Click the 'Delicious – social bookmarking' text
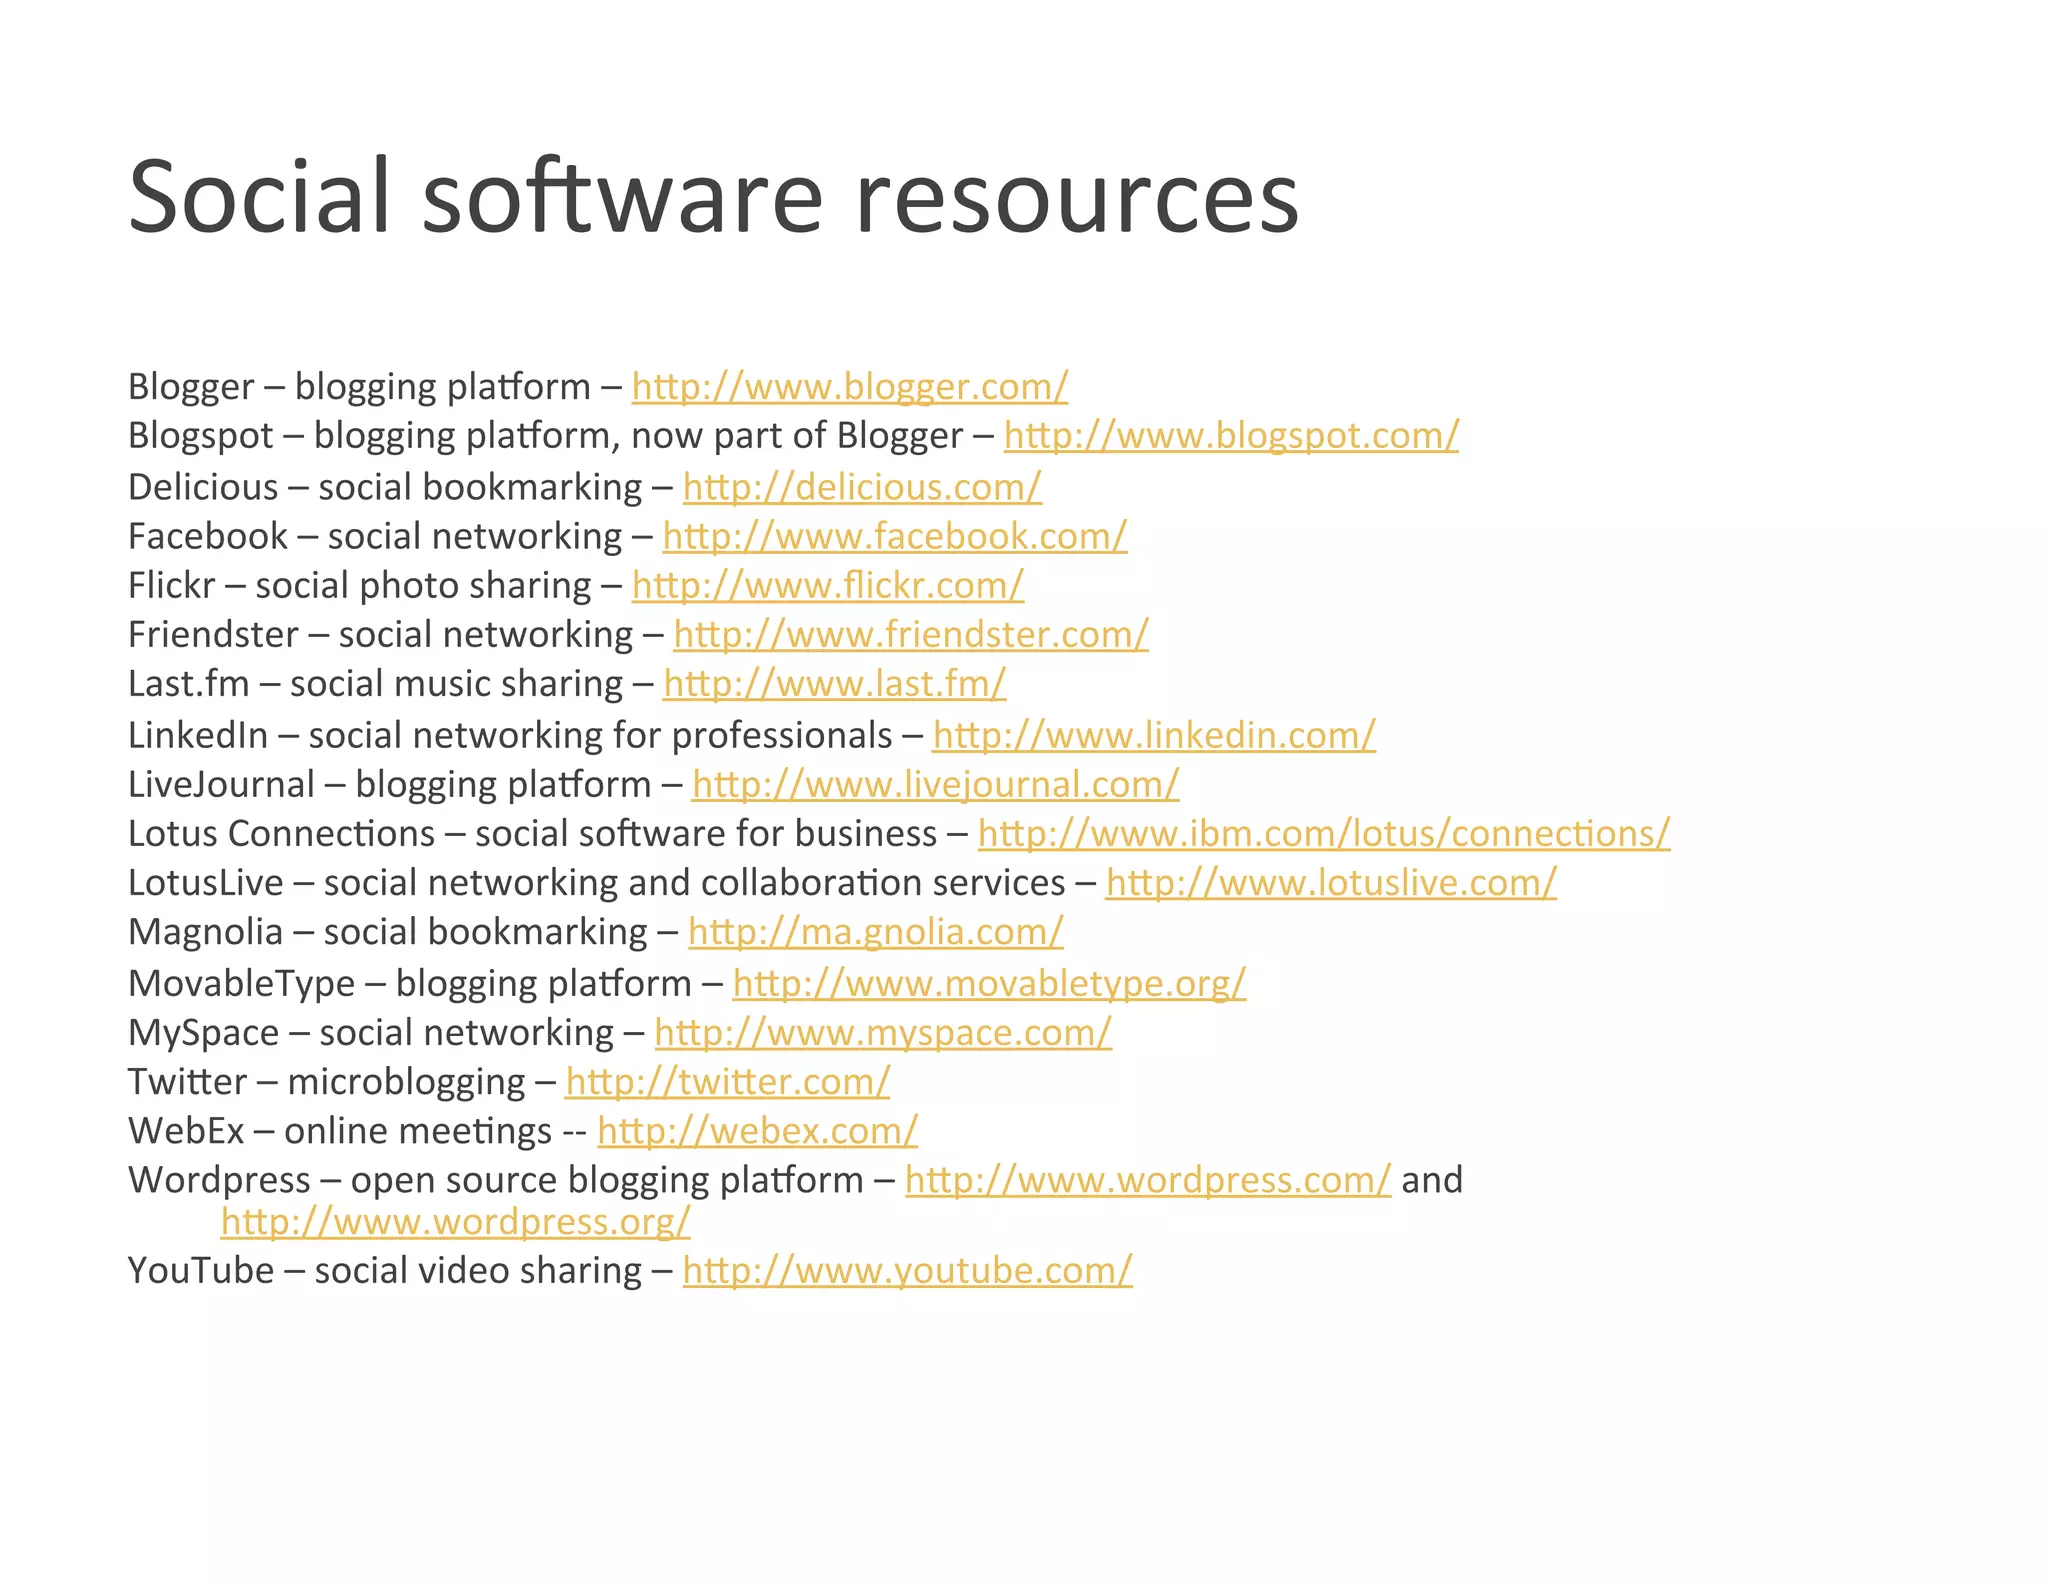This screenshot has width=2048, height=1582. [385, 487]
